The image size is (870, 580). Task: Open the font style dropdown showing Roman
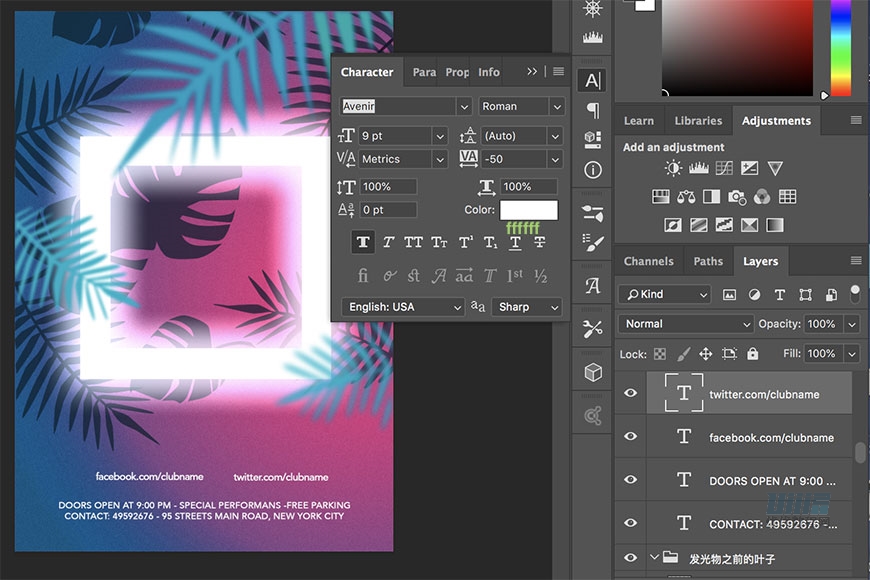point(521,106)
